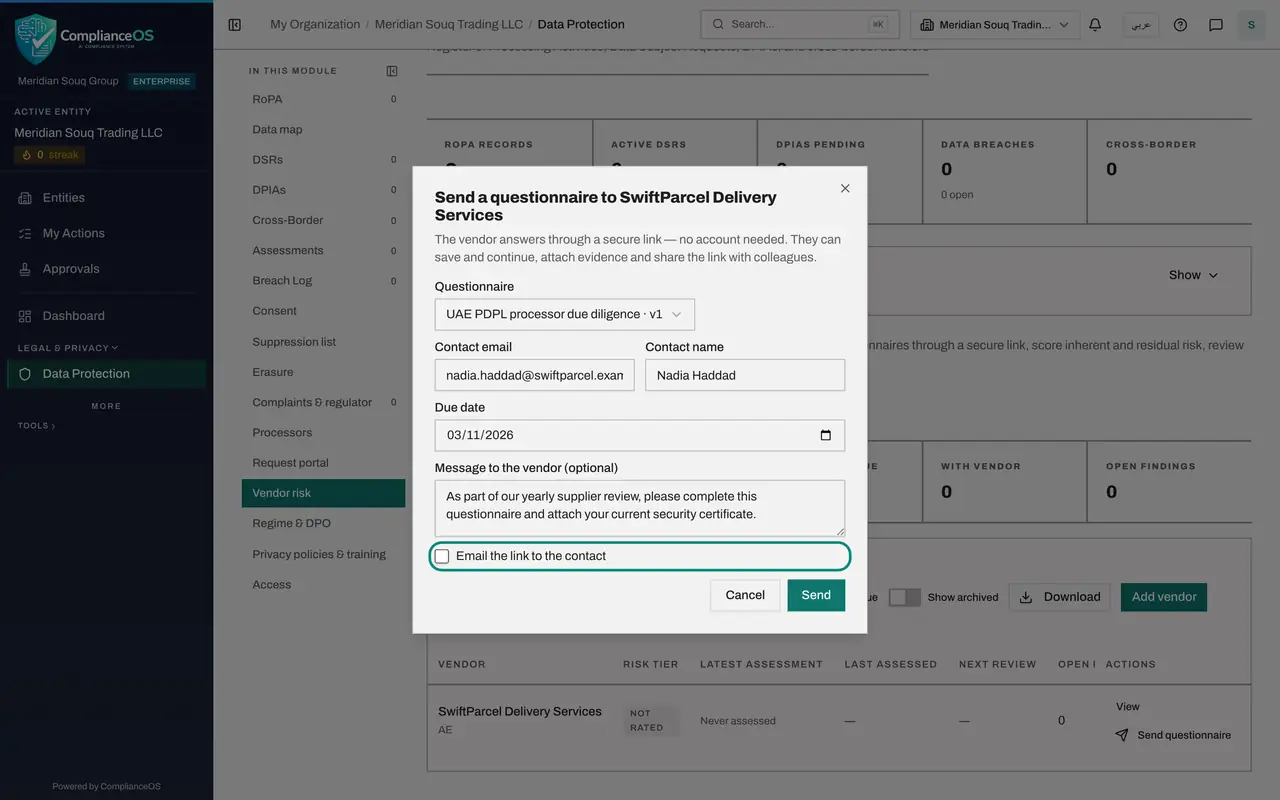Select Data Protection in the sidebar
The width and height of the screenshot is (1280, 800).
(106, 374)
